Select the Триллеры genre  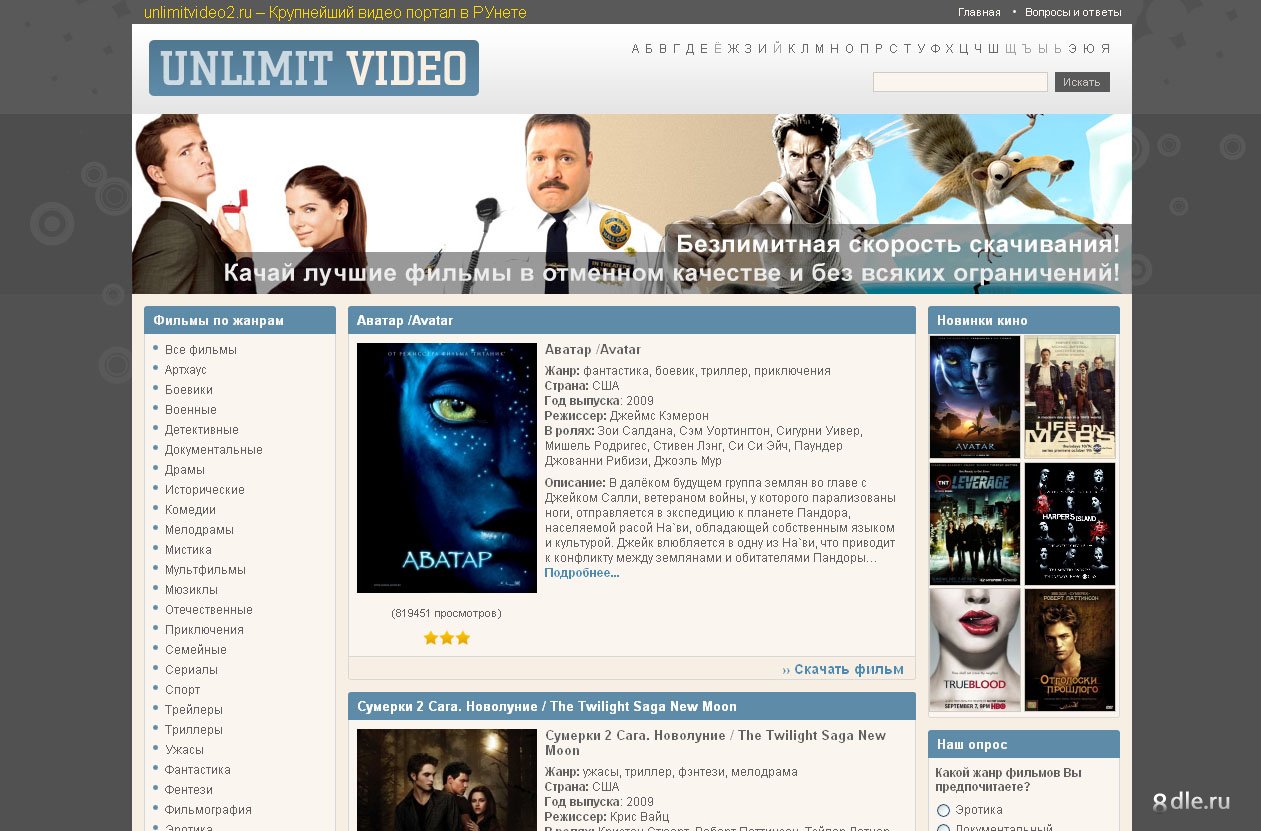click(194, 730)
